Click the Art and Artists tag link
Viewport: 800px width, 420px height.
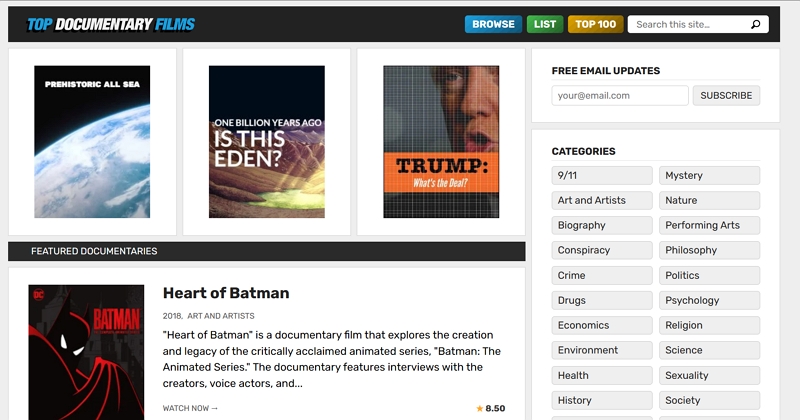[220, 316]
